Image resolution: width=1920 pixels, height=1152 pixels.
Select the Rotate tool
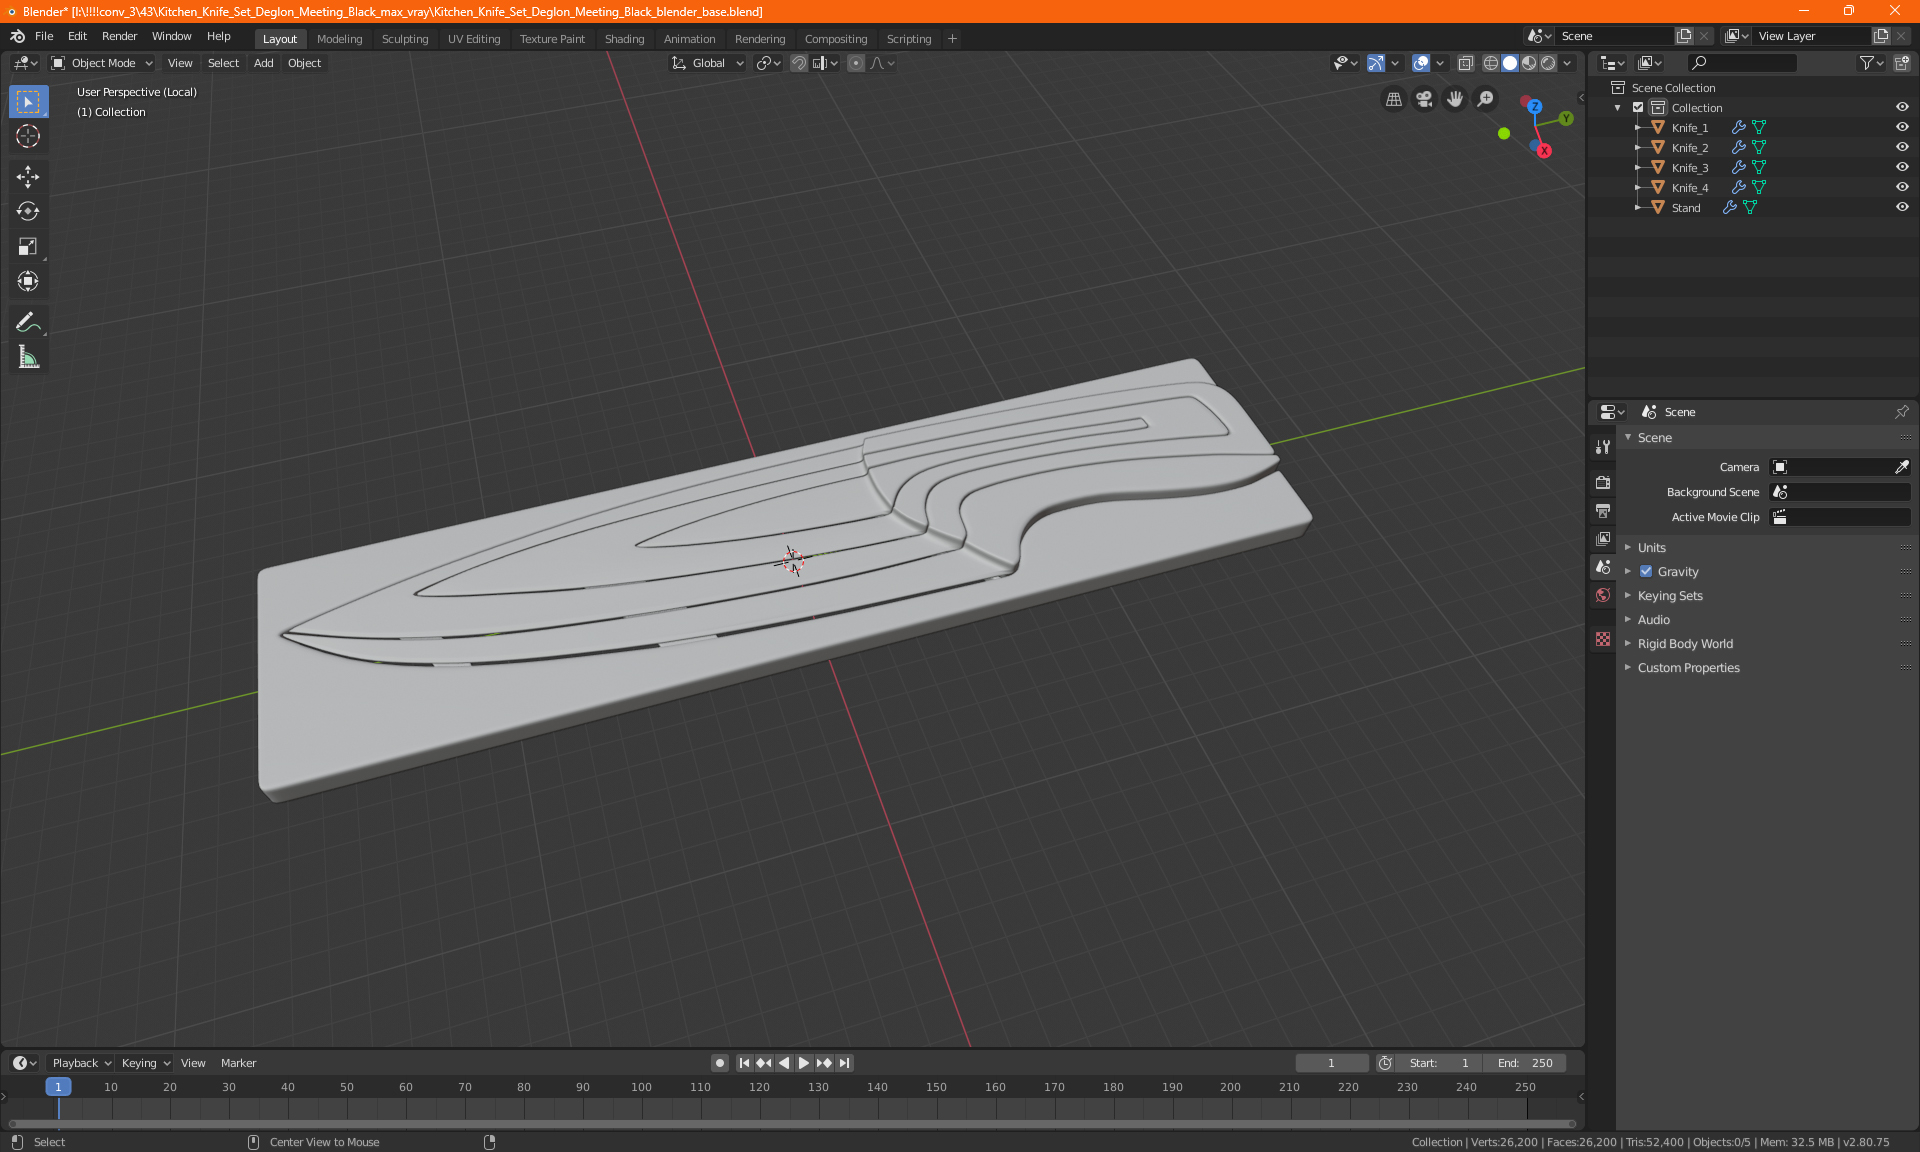(x=28, y=211)
